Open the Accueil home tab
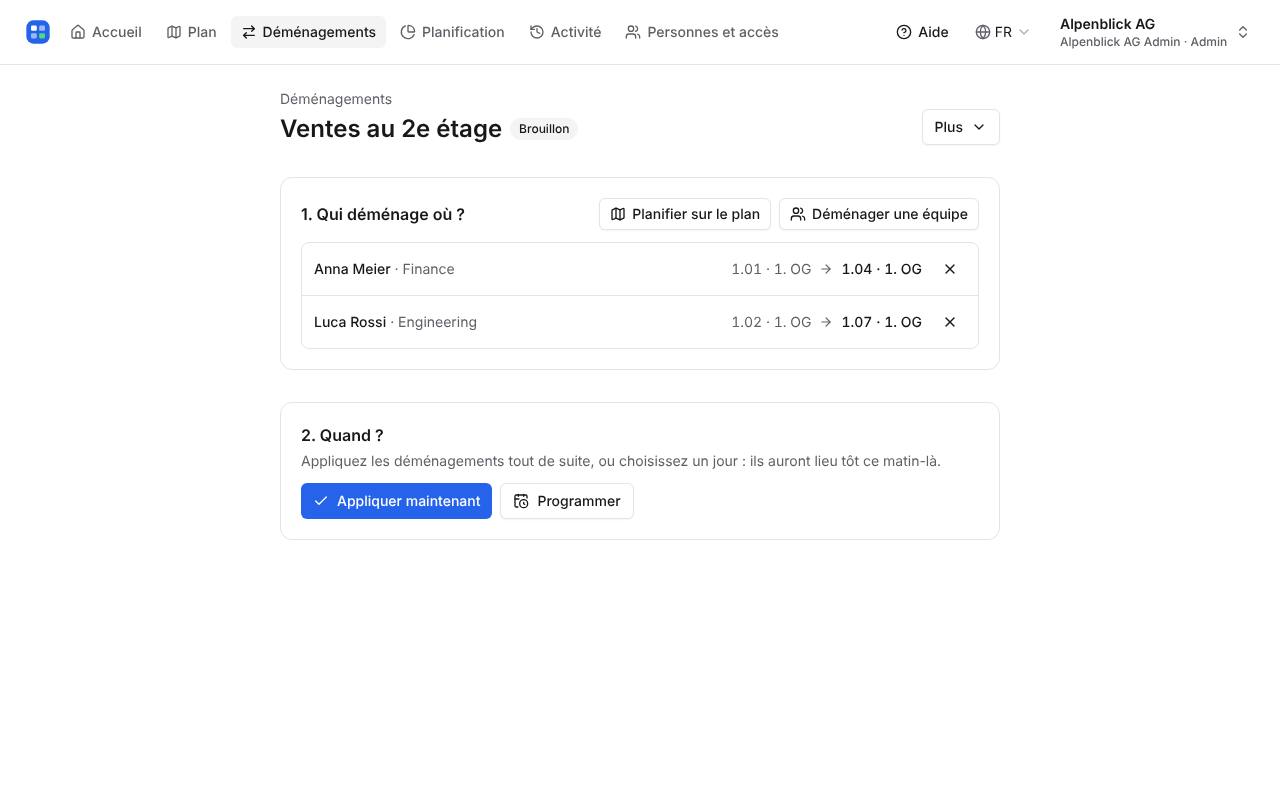This screenshot has height=800, width=1280. pyautogui.click(x=106, y=32)
